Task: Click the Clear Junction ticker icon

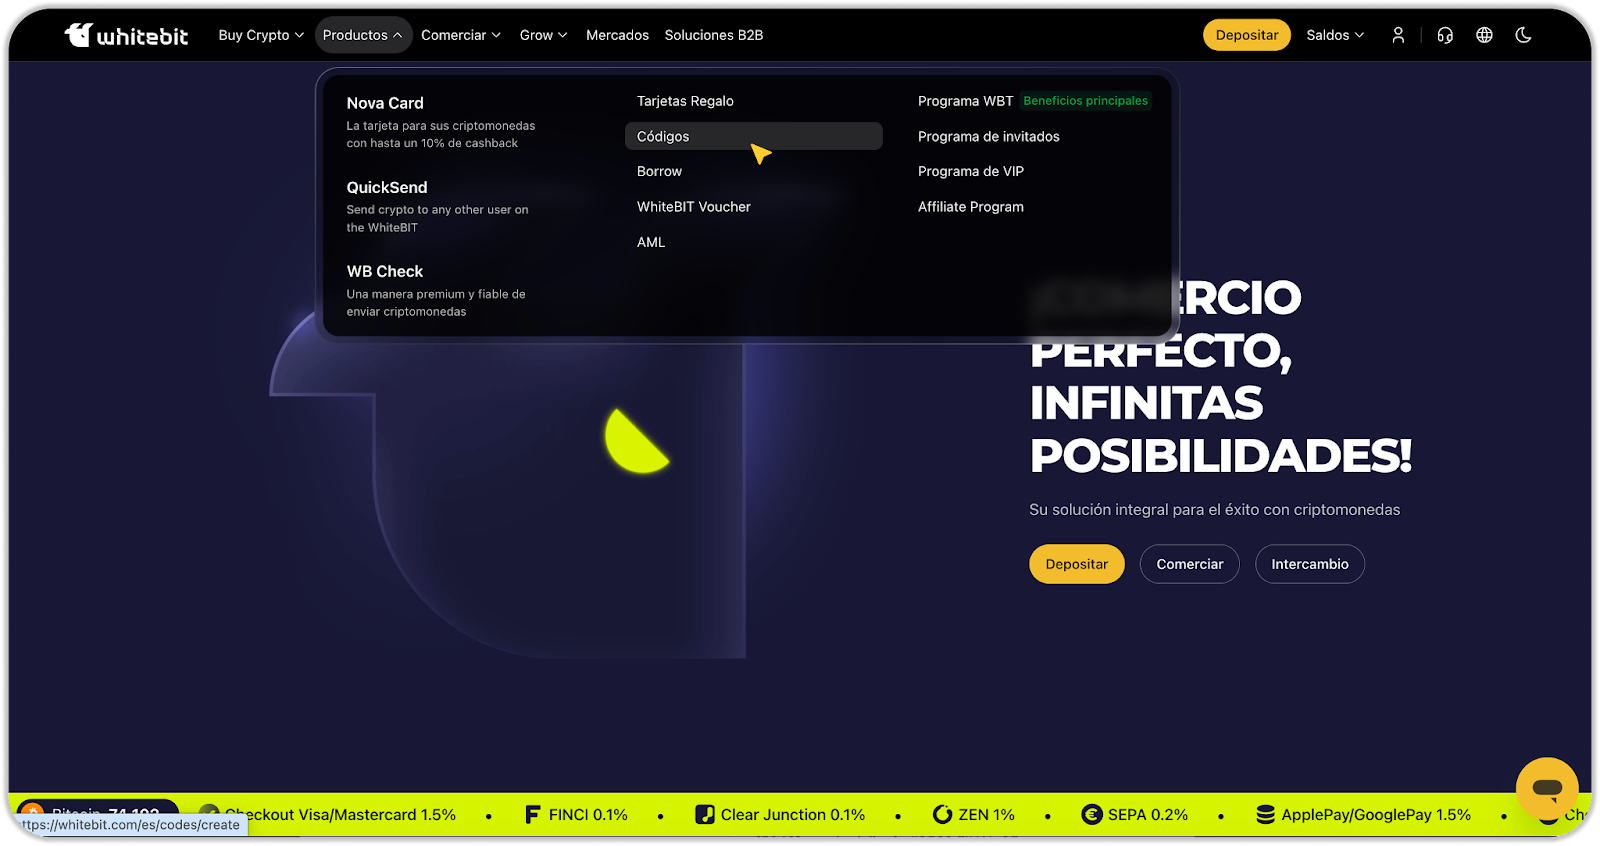Action: point(705,815)
